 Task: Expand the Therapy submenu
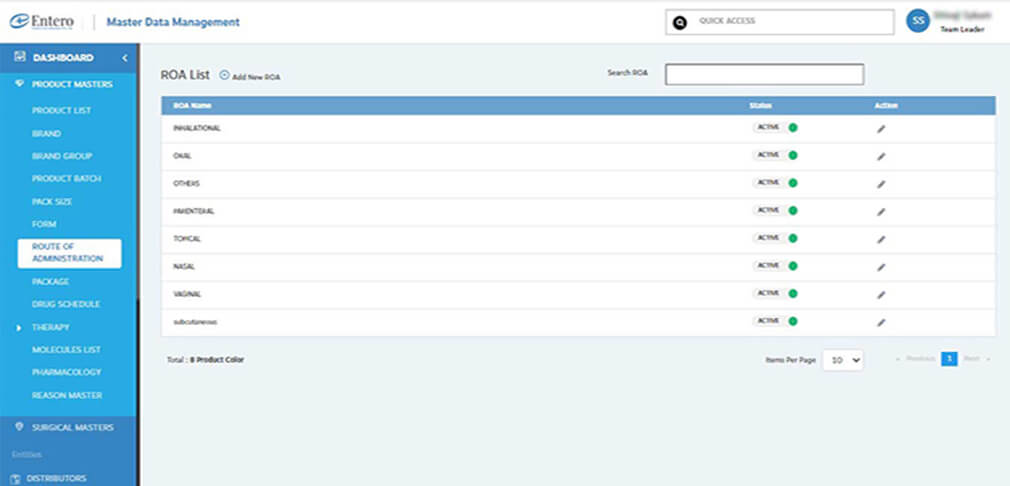coord(19,327)
